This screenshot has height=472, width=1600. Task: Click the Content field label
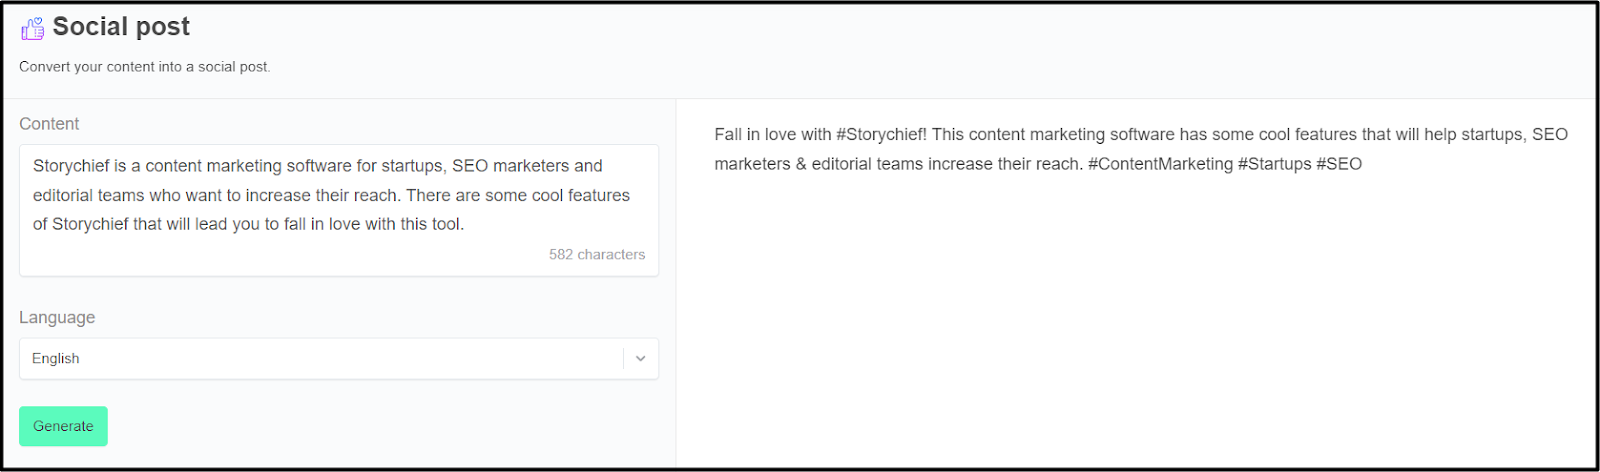pyautogui.click(x=49, y=124)
